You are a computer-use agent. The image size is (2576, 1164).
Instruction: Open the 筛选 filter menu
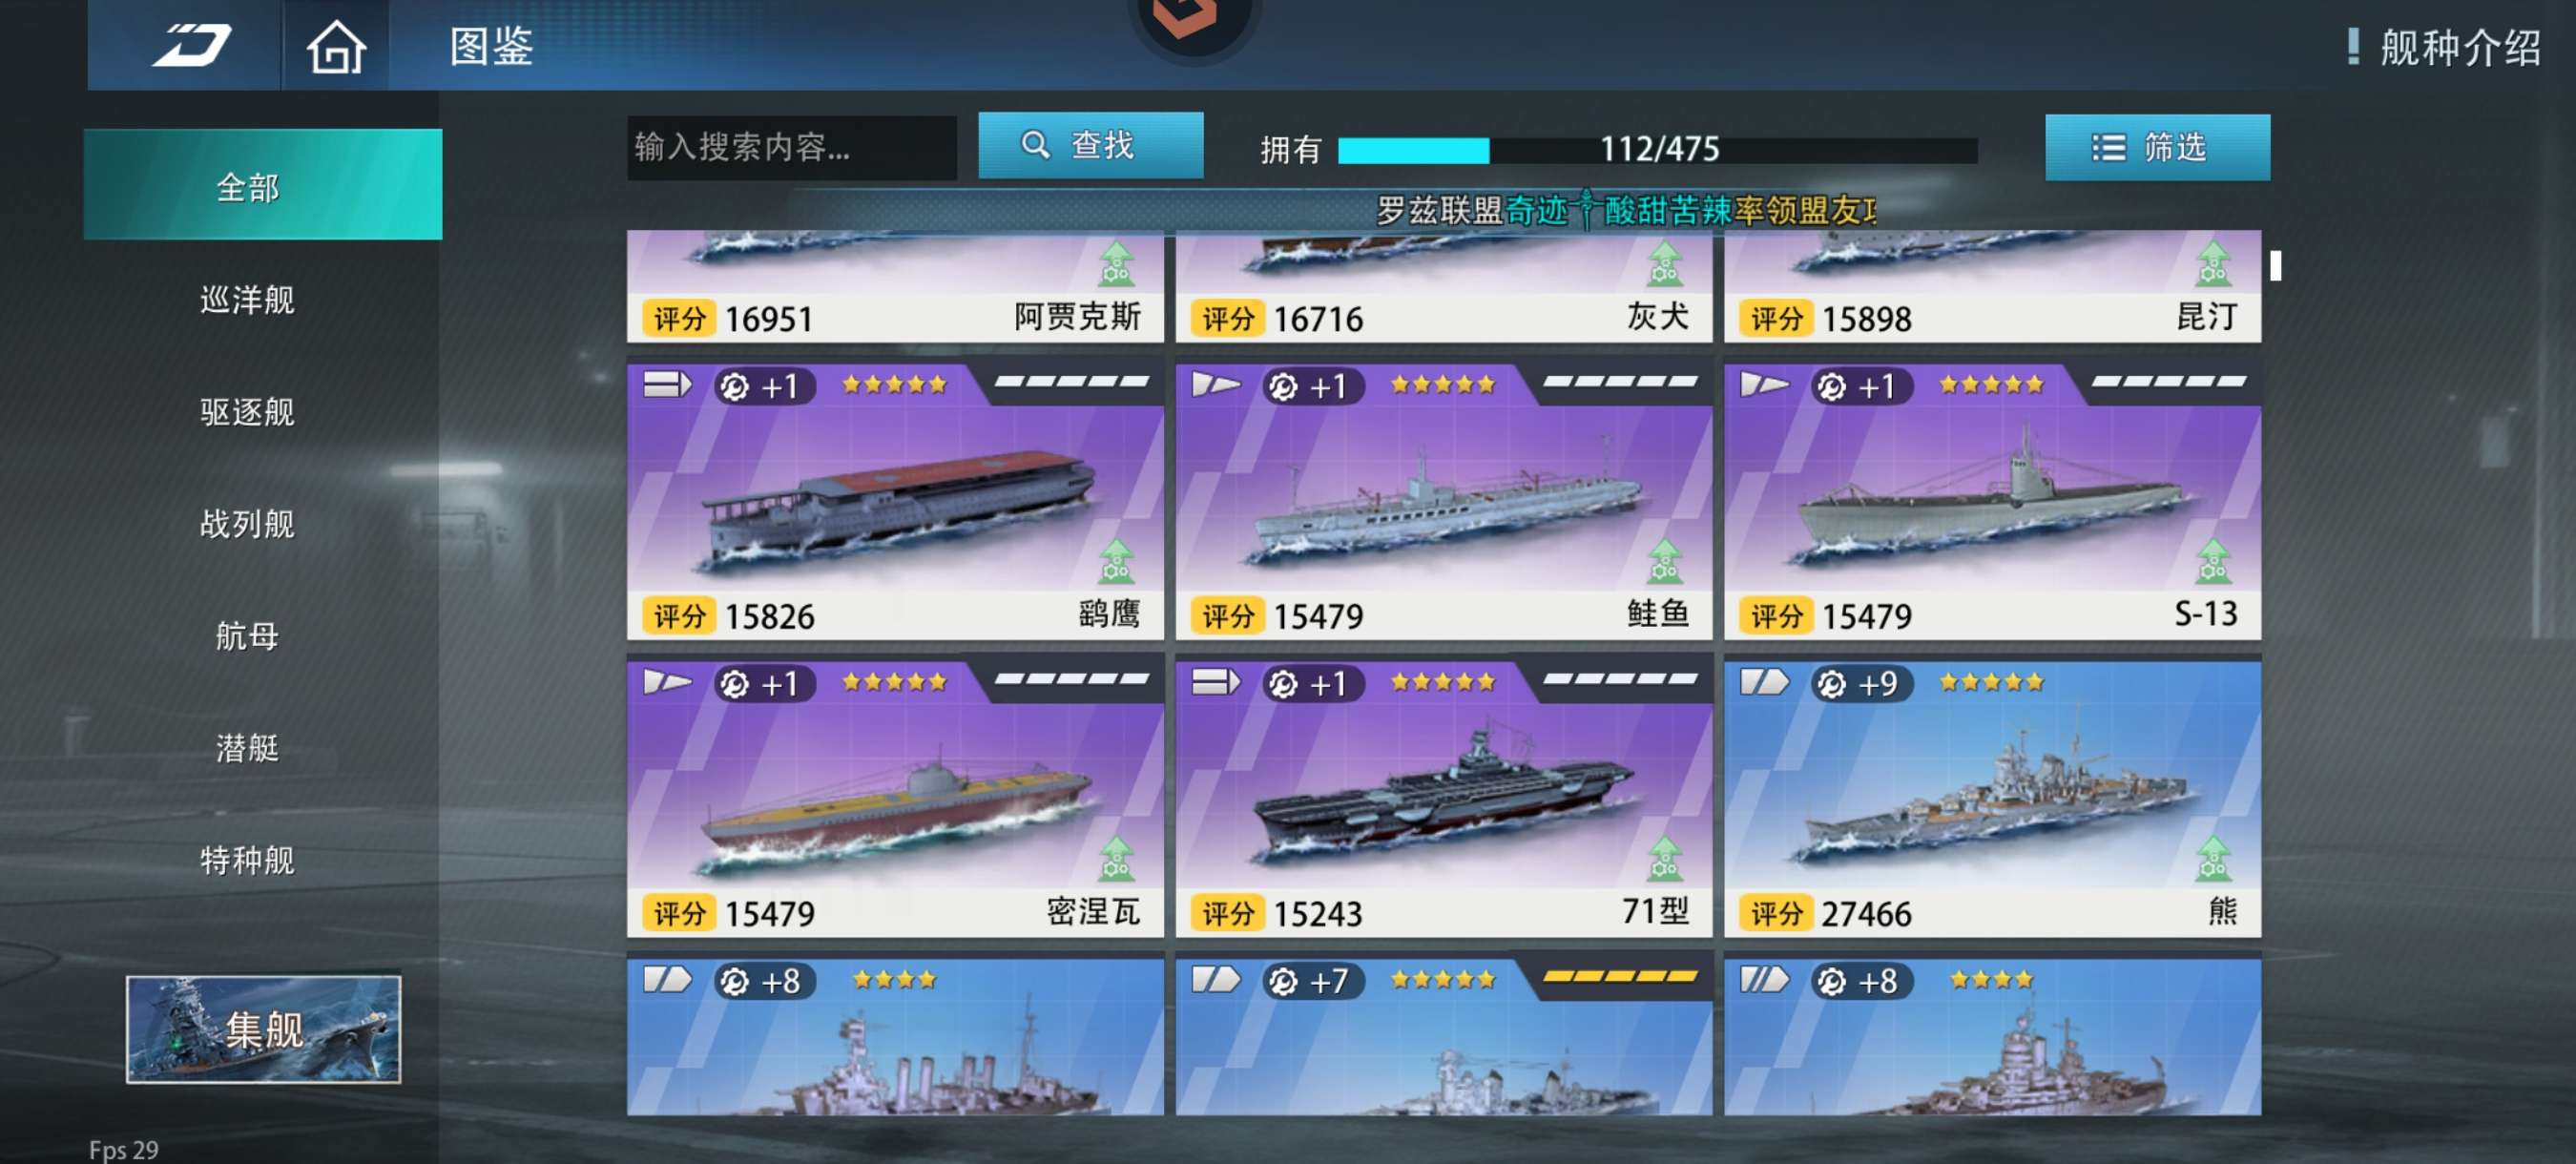tap(2157, 147)
